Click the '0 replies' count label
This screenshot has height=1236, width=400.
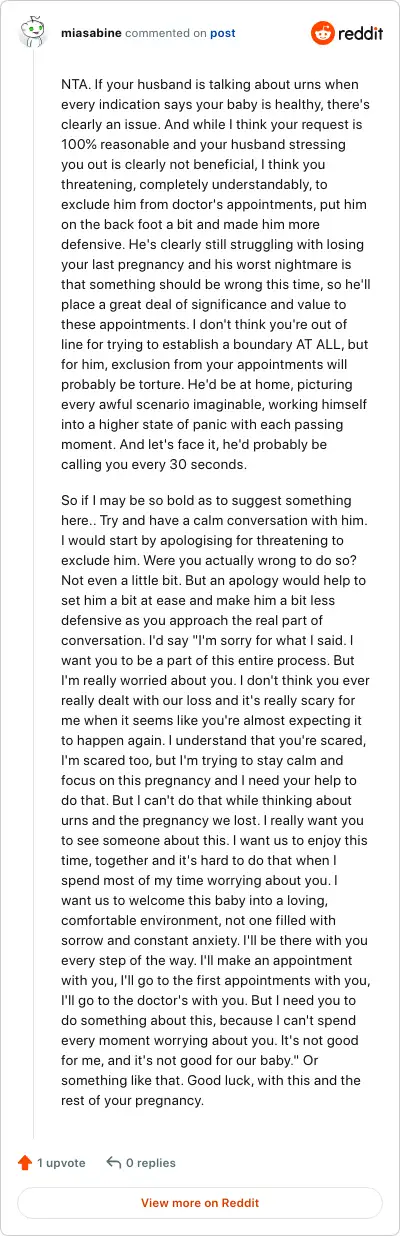point(151,1163)
